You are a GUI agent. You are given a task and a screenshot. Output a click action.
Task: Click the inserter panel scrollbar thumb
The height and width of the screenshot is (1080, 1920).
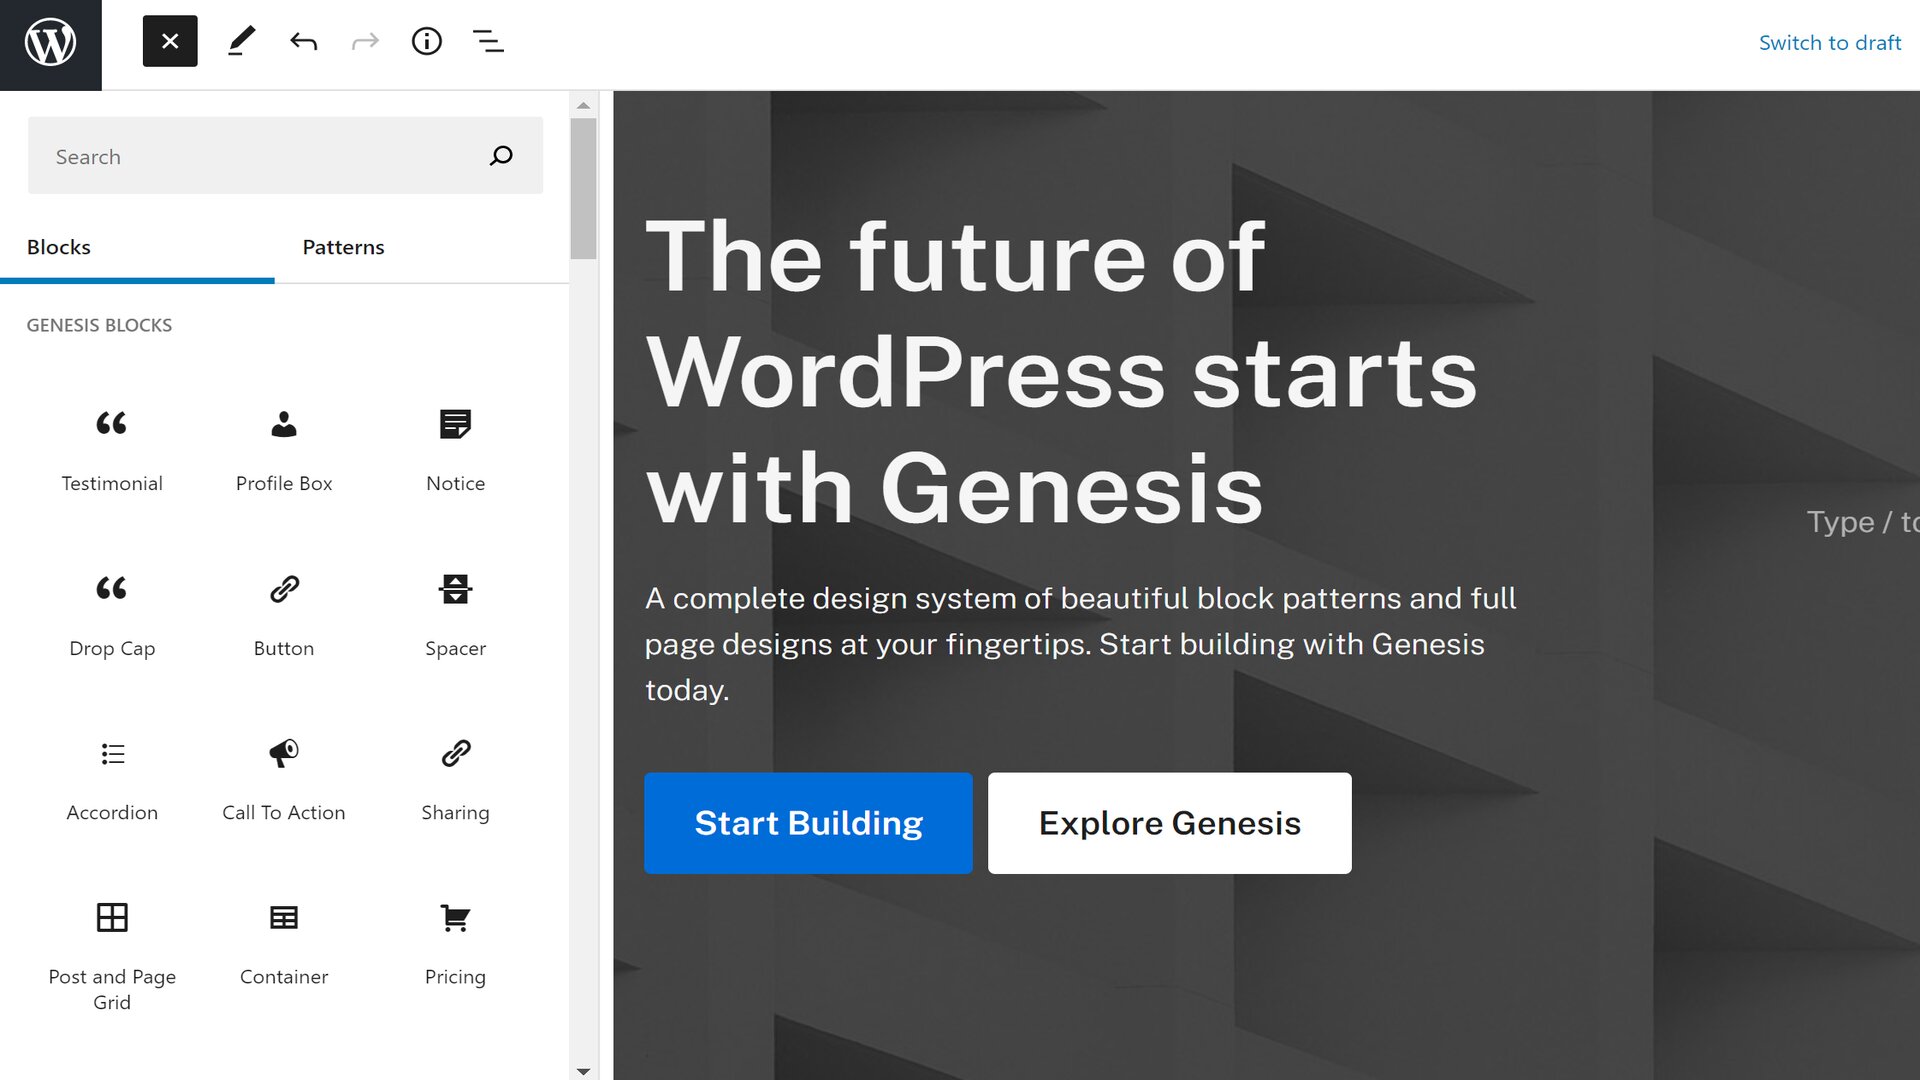pos(583,188)
